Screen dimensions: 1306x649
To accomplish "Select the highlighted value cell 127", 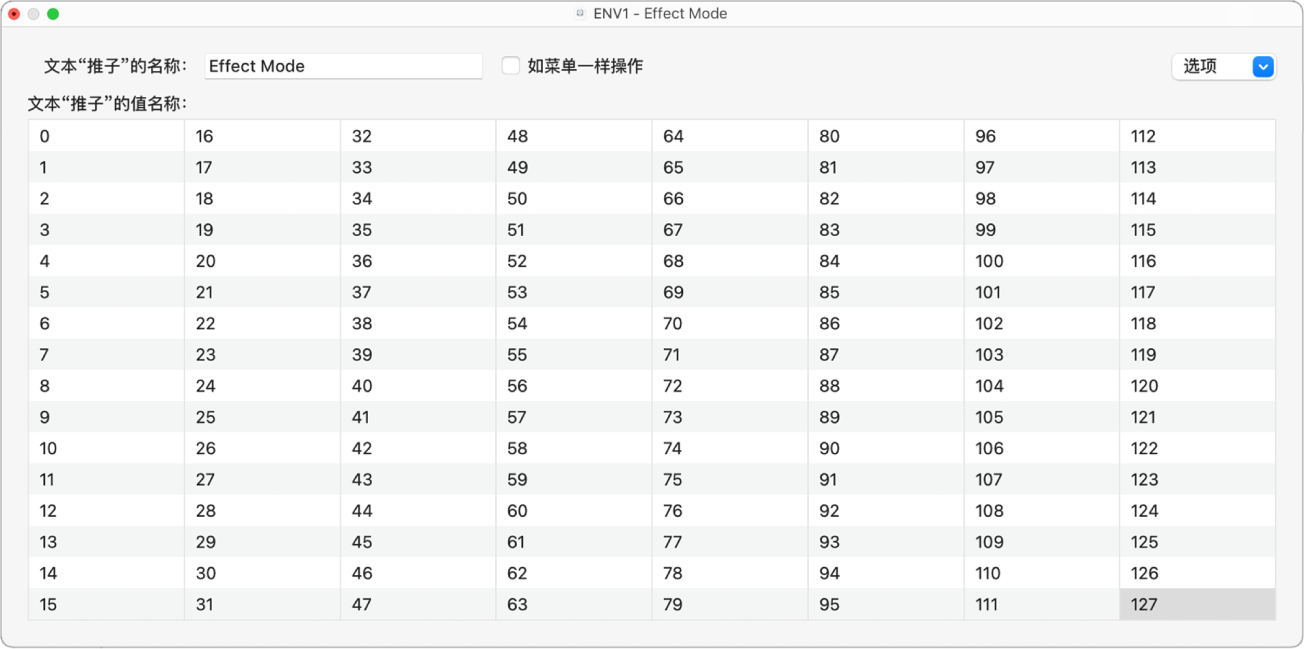I will tap(1197, 604).
